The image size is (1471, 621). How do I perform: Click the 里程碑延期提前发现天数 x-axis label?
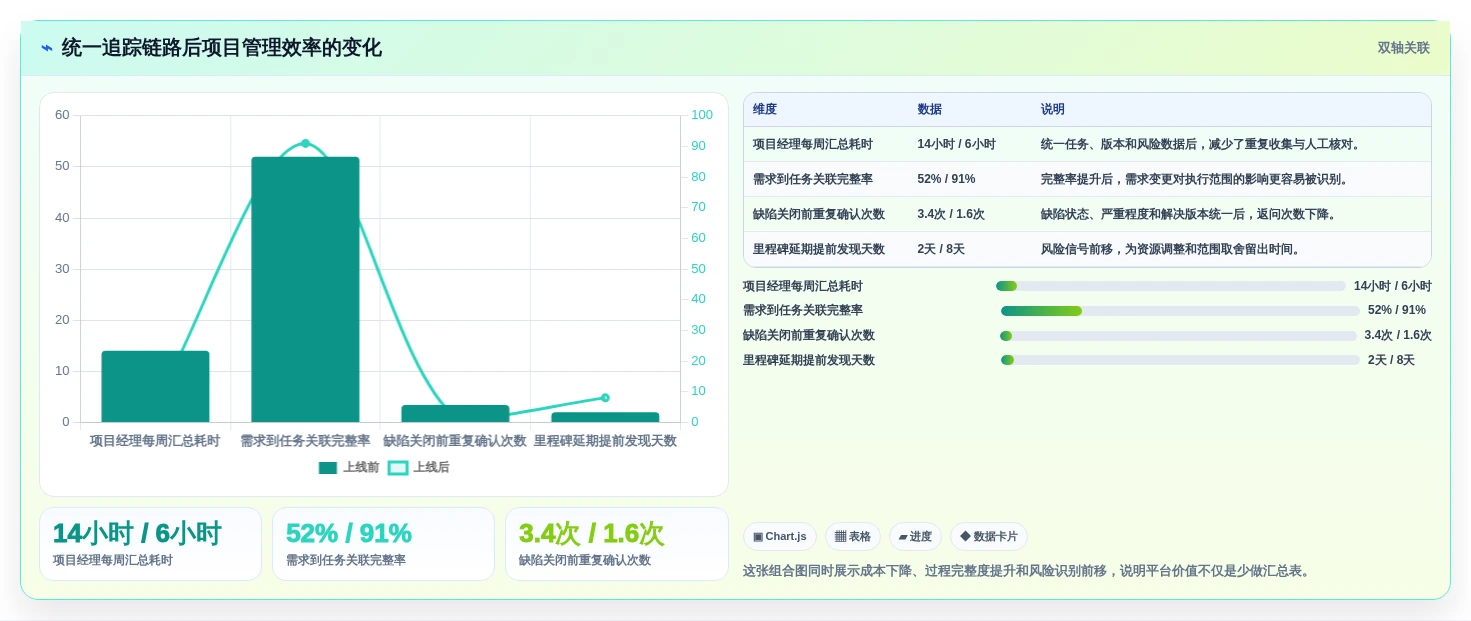[605, 441]
